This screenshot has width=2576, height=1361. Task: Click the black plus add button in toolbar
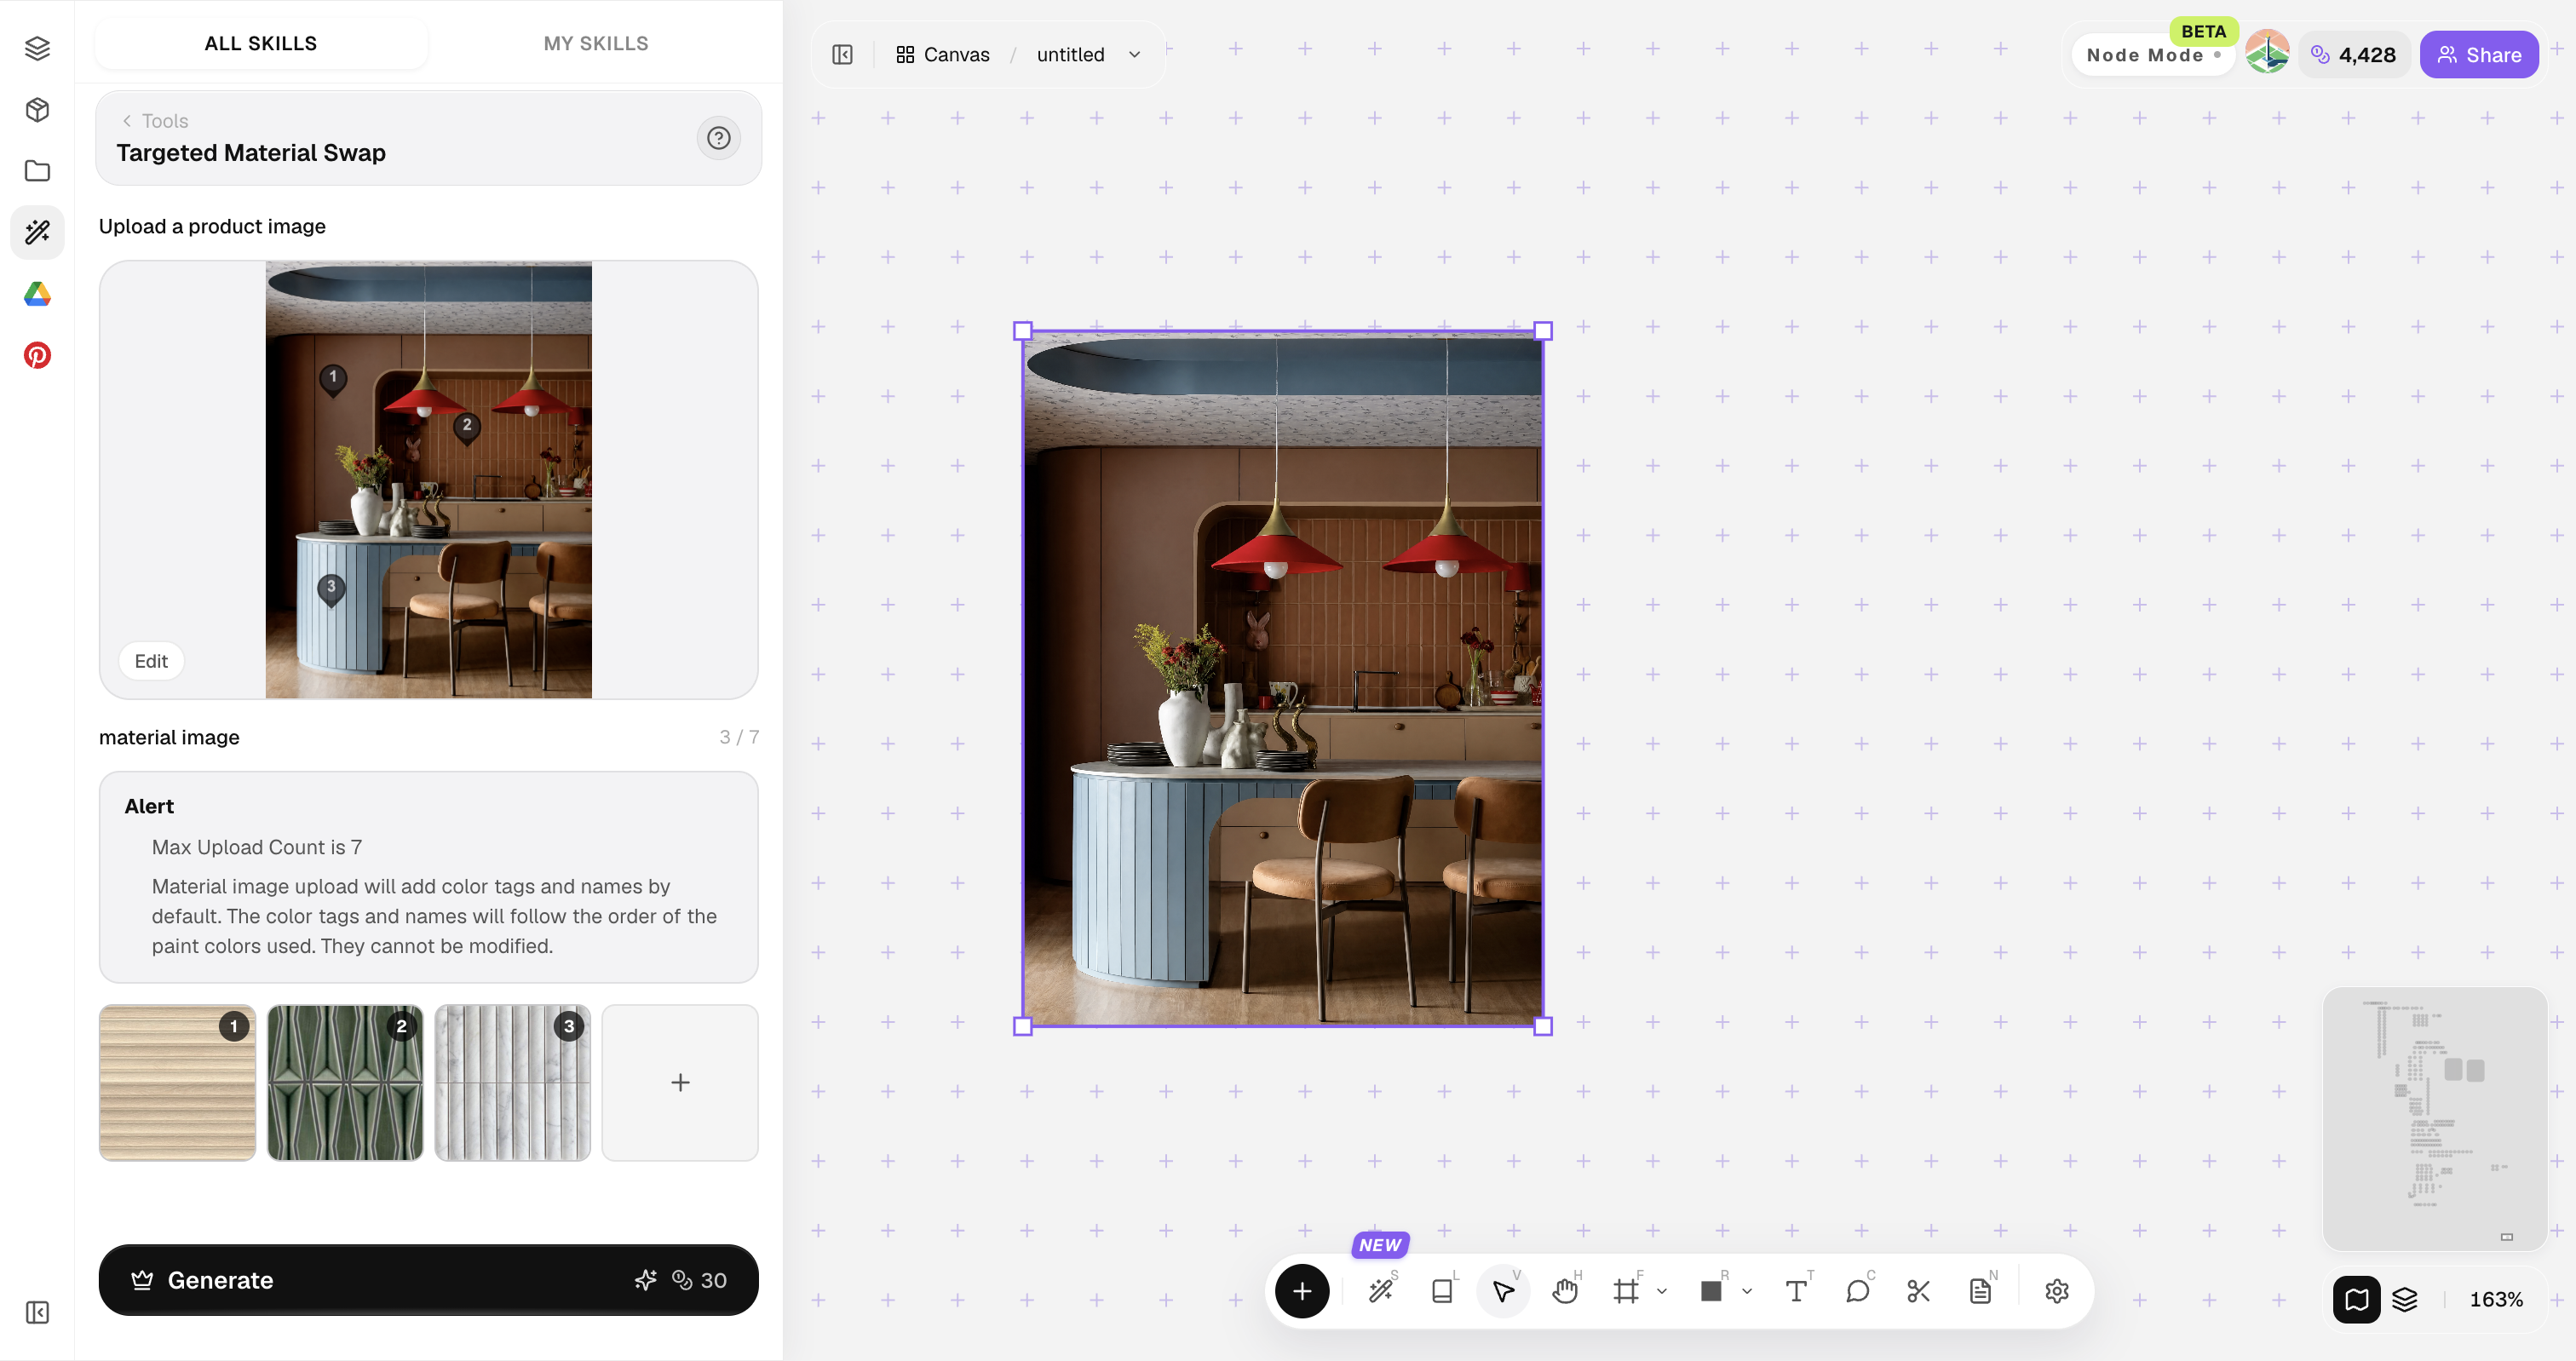coord(1301,1291)
